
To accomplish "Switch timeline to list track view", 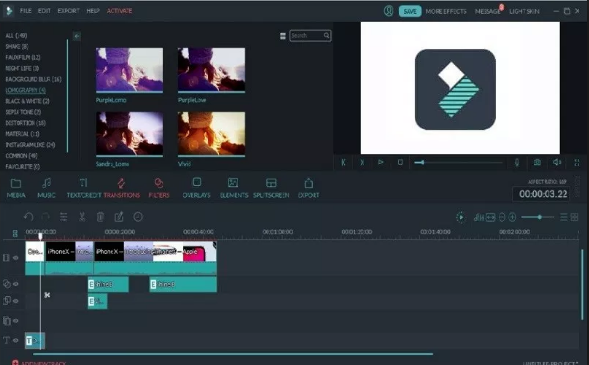I will (563, 217).
